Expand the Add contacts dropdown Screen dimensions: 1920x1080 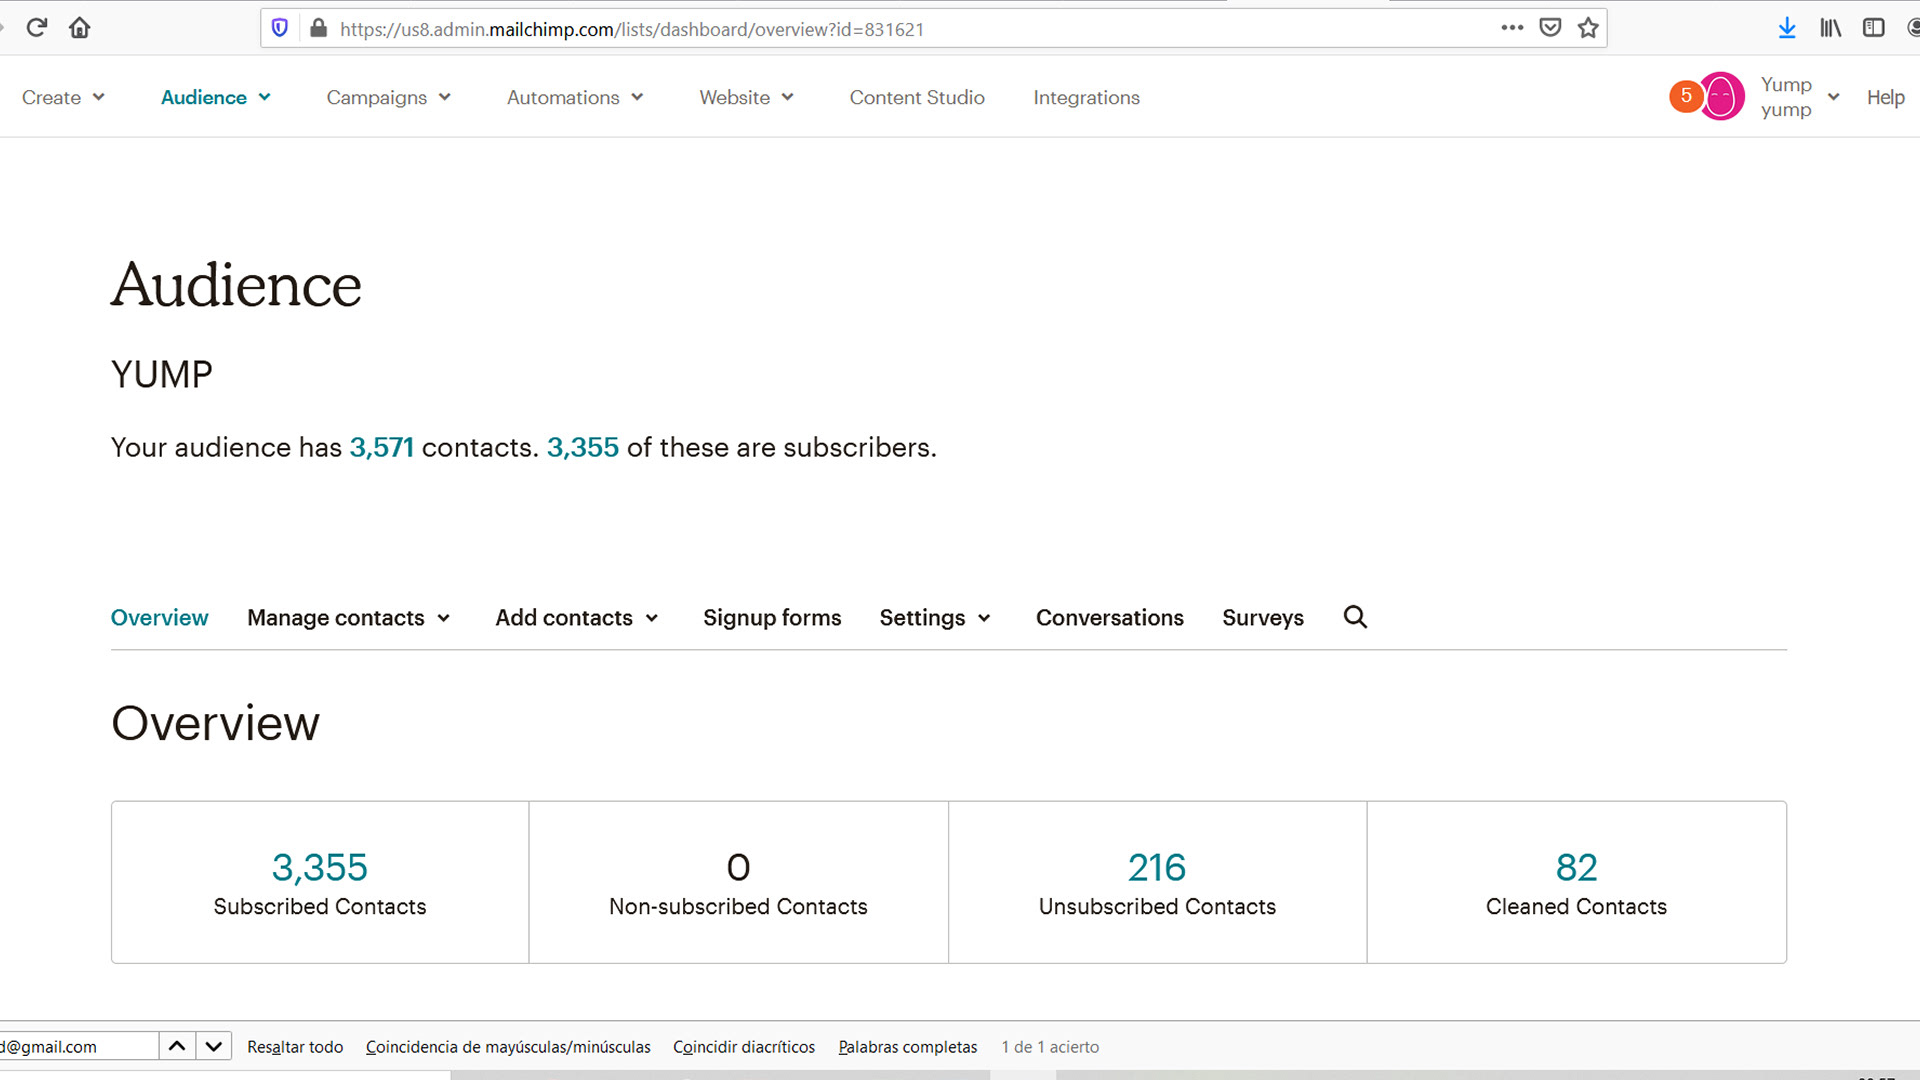point(577,618)
